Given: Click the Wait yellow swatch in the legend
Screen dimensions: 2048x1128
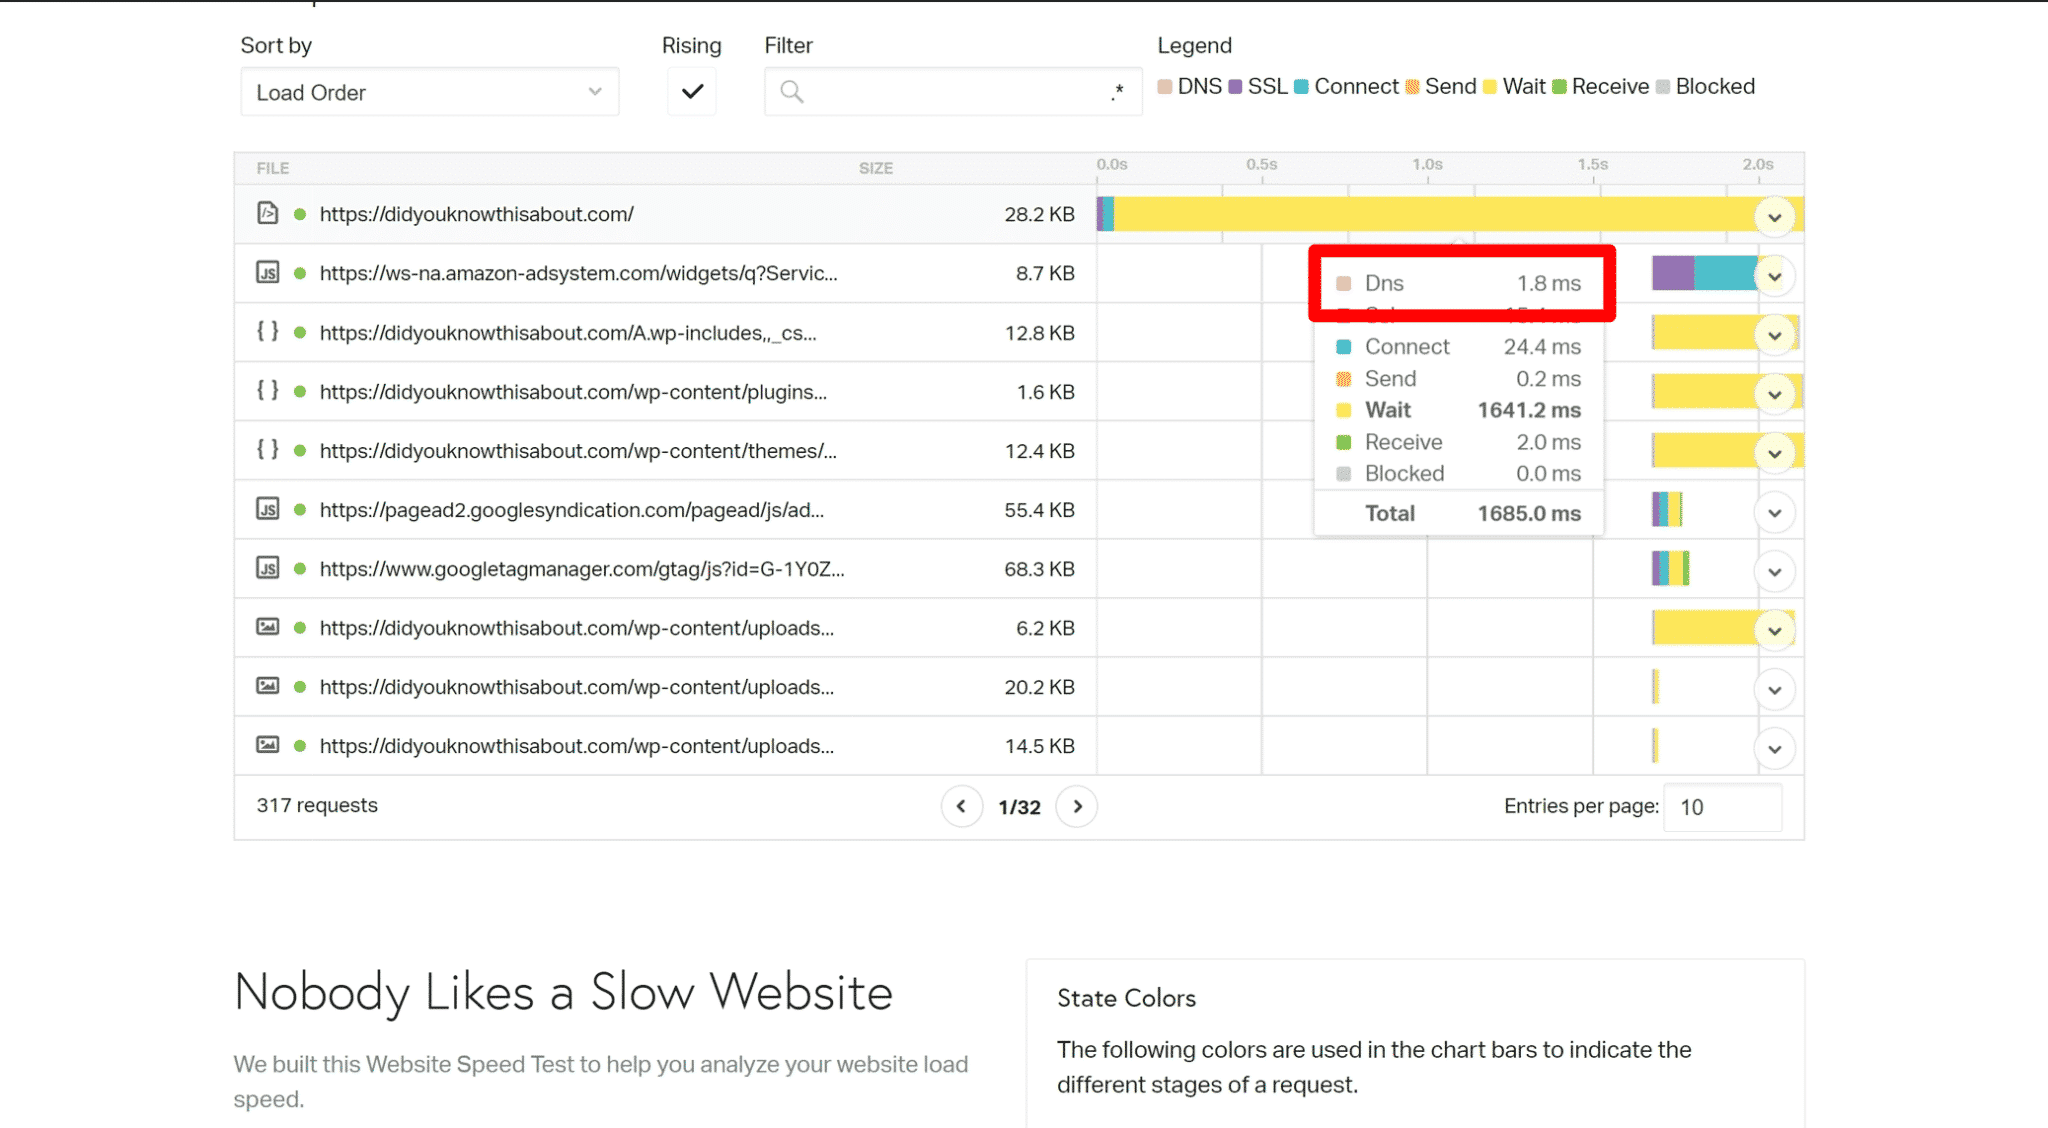Looking at the screenshot, I should (1490, 87).
